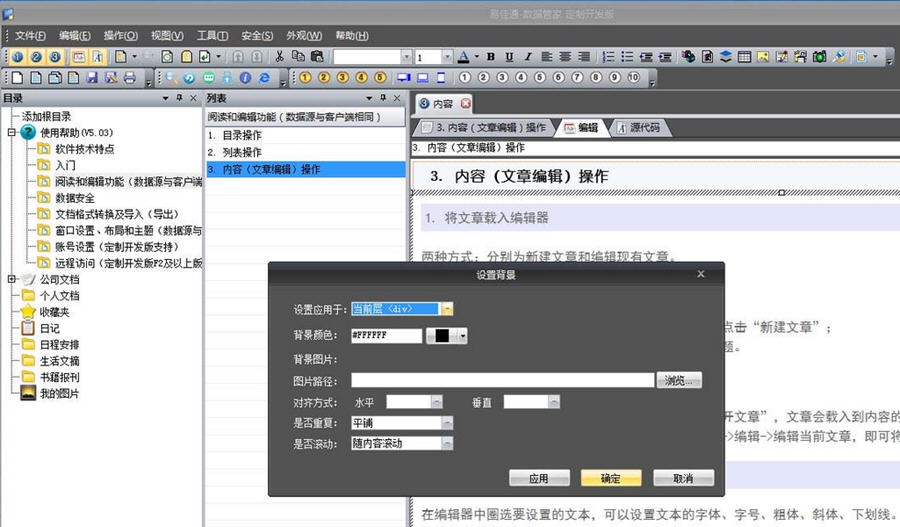Viewport: 900px width, 527px height.
Task: Decrease the indent
Action: [646, 56]
